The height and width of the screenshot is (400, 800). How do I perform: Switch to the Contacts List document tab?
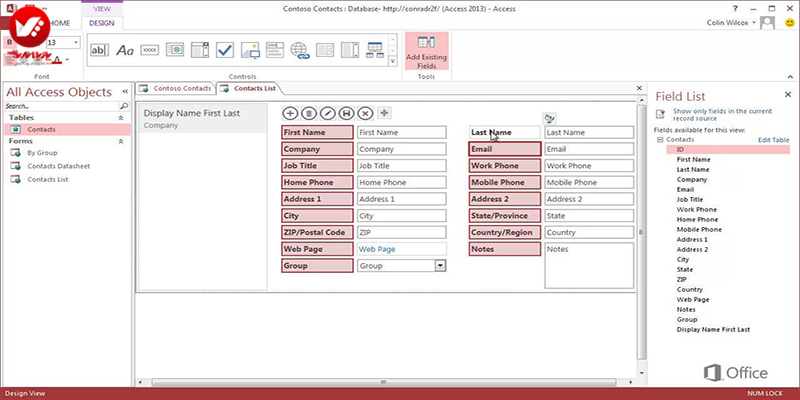coord(248,88)
